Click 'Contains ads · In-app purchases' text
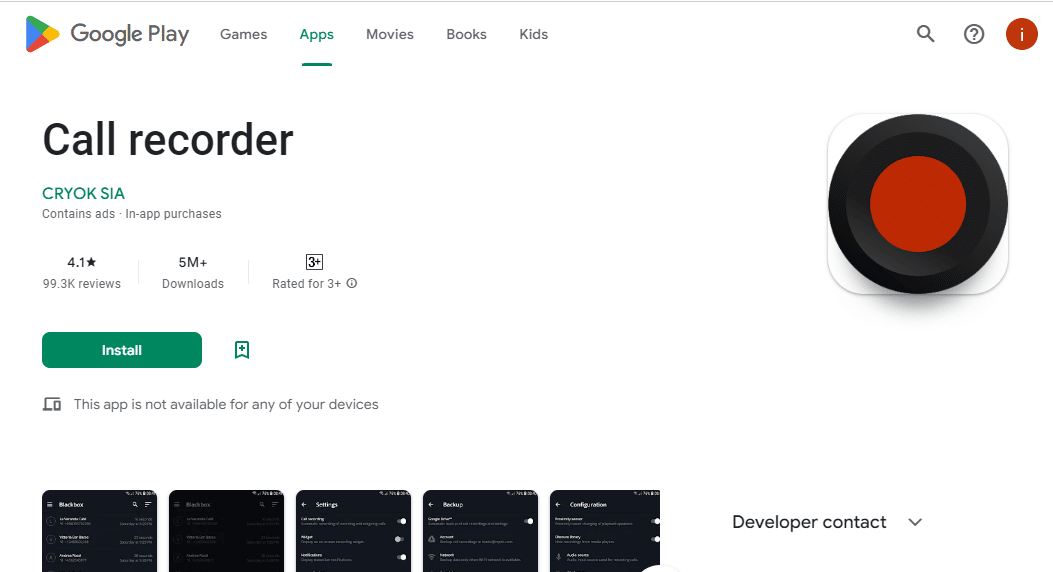This screenshot has width=1053, height=572. click(132, 213)
